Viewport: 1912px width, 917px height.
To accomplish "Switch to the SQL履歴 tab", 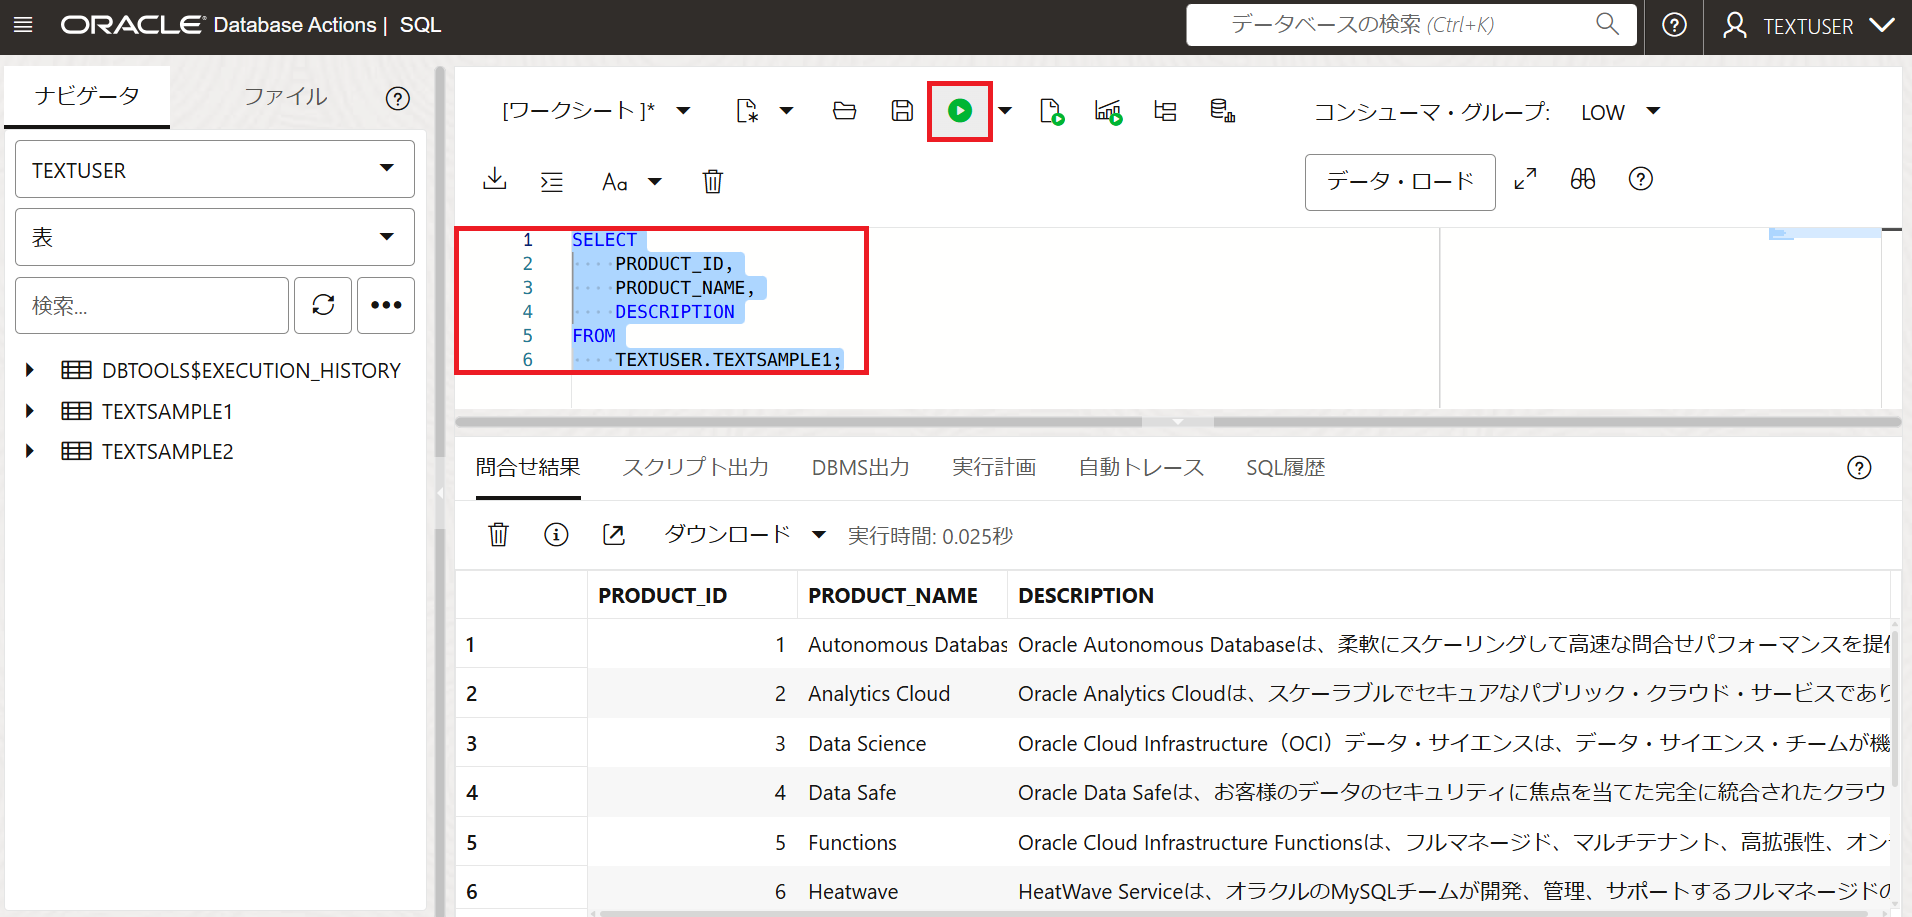I will coord(1285,467).
